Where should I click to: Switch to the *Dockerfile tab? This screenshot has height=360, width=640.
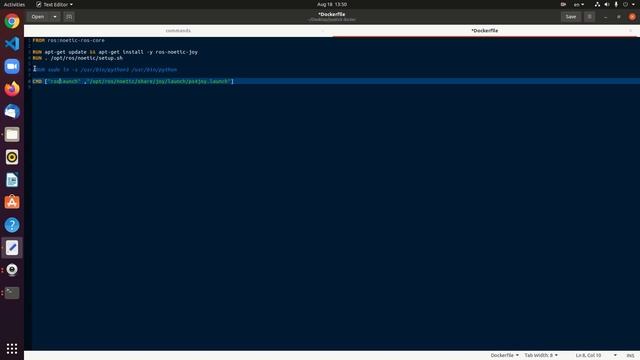click(484, 31)
